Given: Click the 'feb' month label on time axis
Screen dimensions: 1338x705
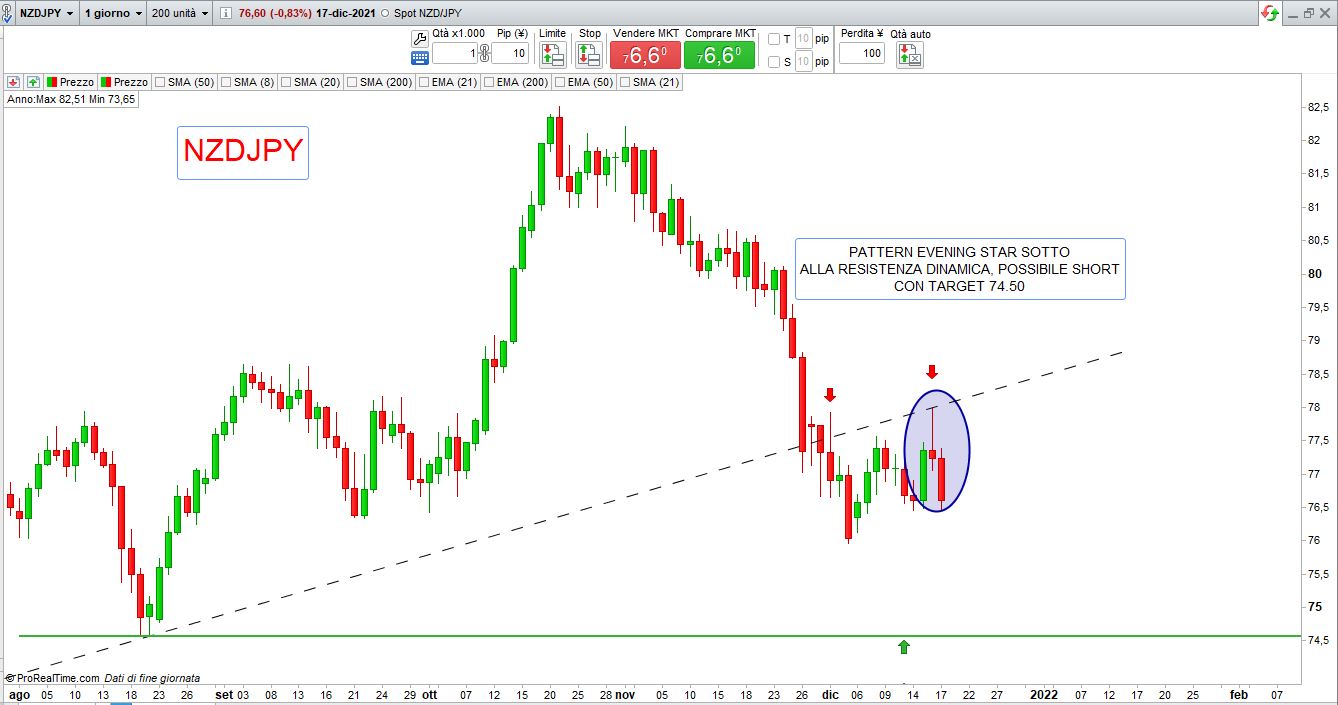Looking at the screenshot, I should coord(1238,694).
